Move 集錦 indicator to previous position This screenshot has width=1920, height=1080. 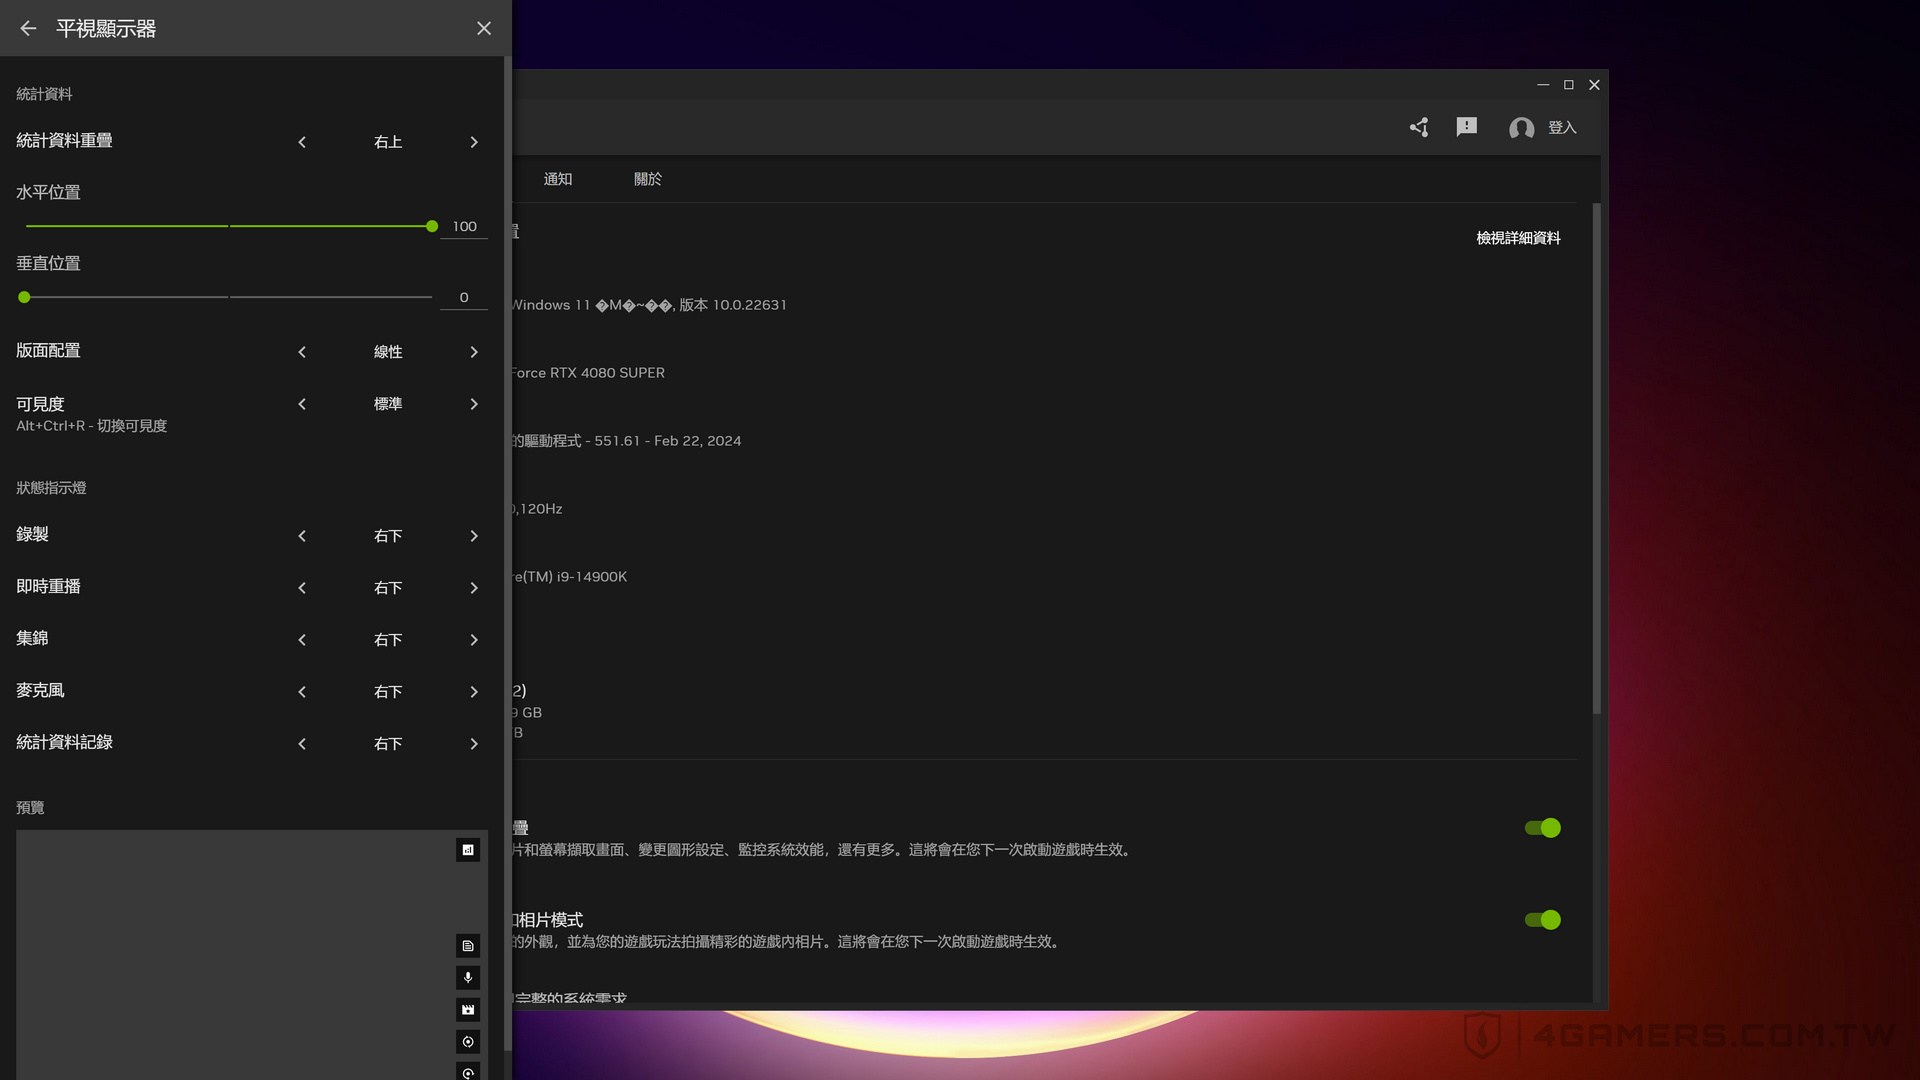click(x=302, y=640)
